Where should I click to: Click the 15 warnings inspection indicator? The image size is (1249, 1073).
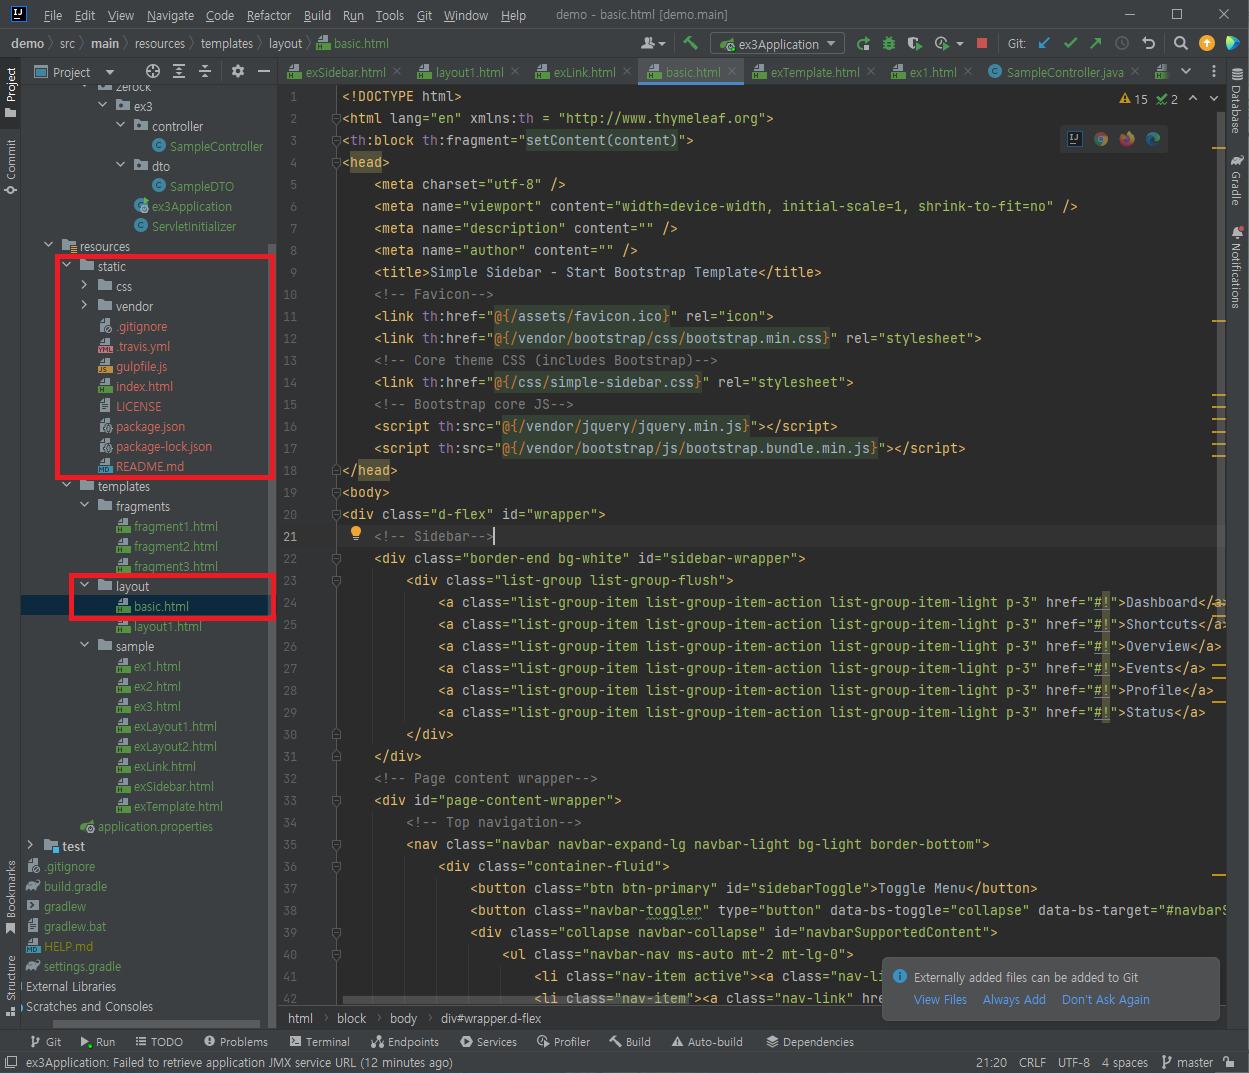tap(1134, 99)
